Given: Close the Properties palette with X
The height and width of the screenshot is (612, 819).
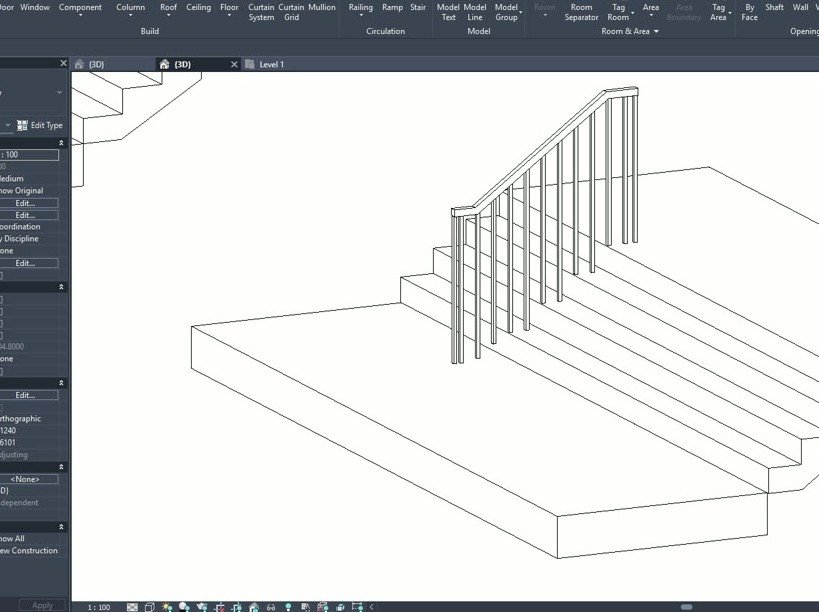Looking at the screenshot, I should pyautogui.click(x=63, y=63).
